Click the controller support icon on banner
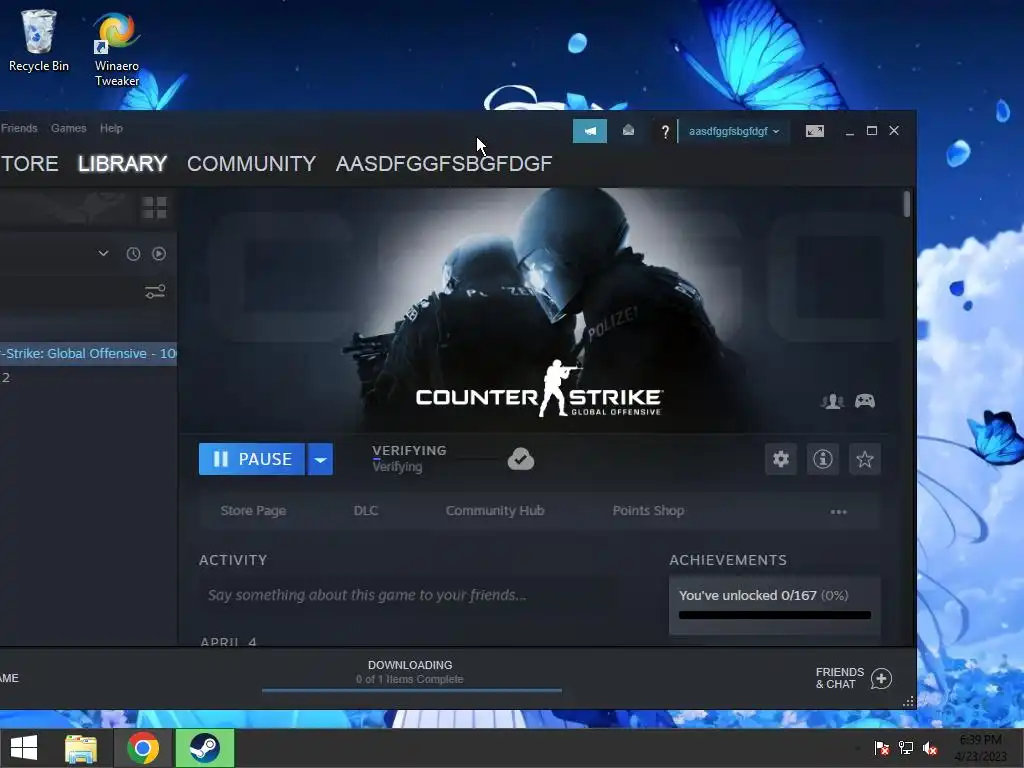This screenshot has height=768, width=1024. coord(865,401)
